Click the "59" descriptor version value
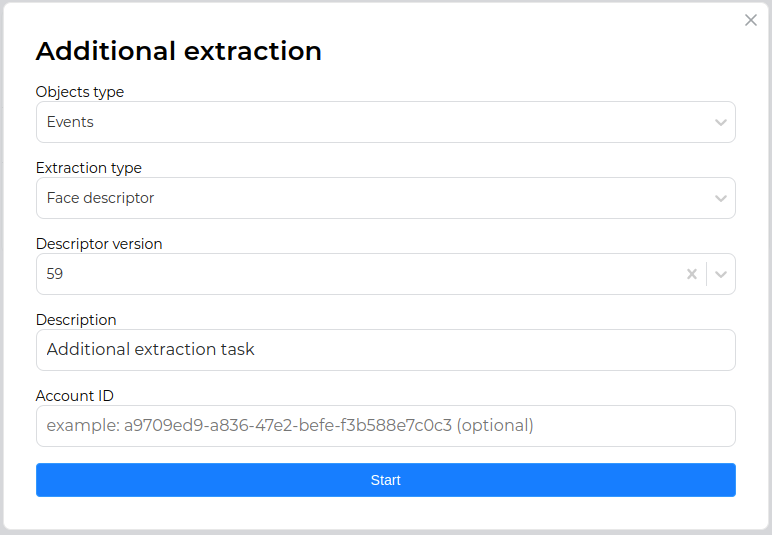The width and height of the screenshot is (772, 535). pos(55,274)
